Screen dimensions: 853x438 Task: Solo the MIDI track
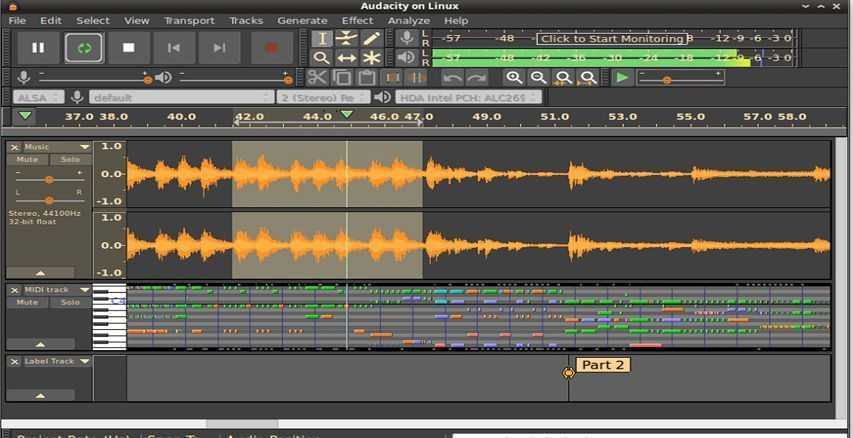(x=70, y=303)
